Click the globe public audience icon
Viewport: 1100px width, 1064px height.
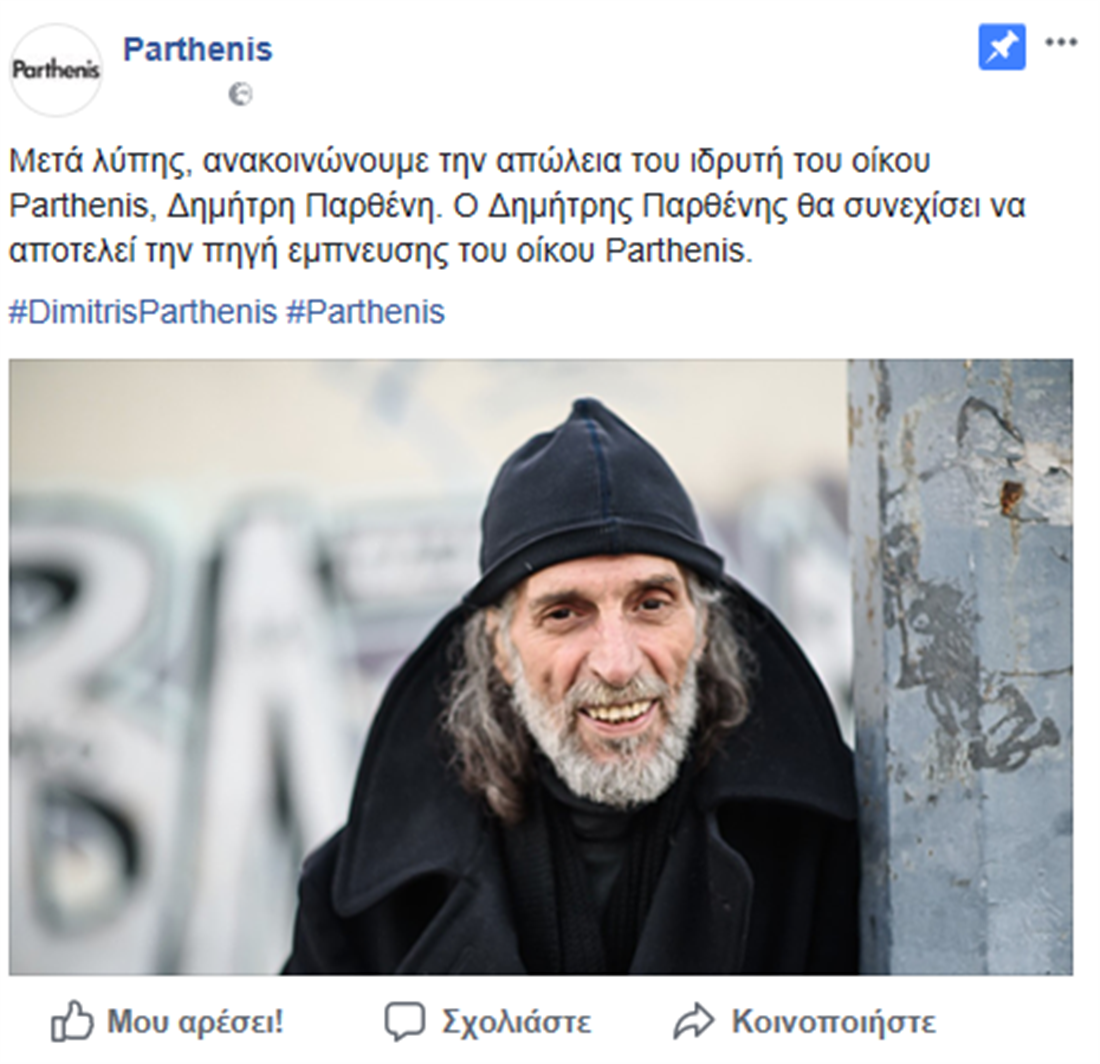(x=241, y=94)
